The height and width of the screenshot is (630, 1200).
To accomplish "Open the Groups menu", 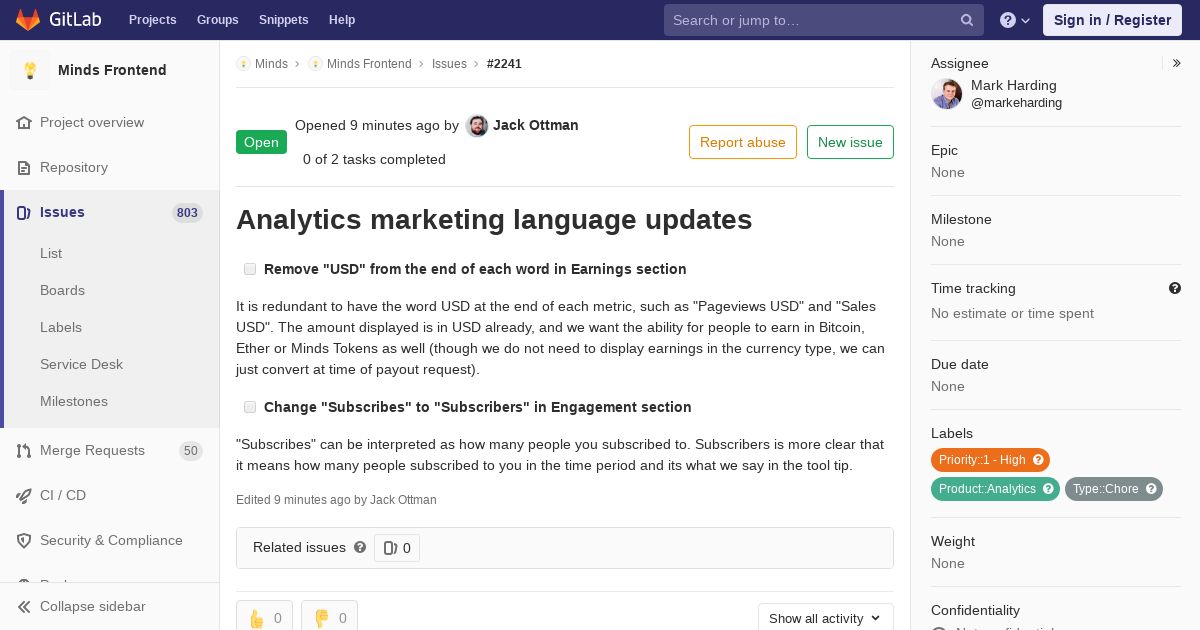I will click(x=218, y=20).
